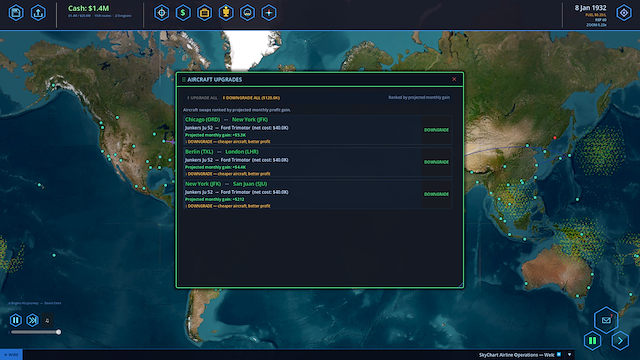Expand the news ticker dropdown arrow

pos(569,355)
